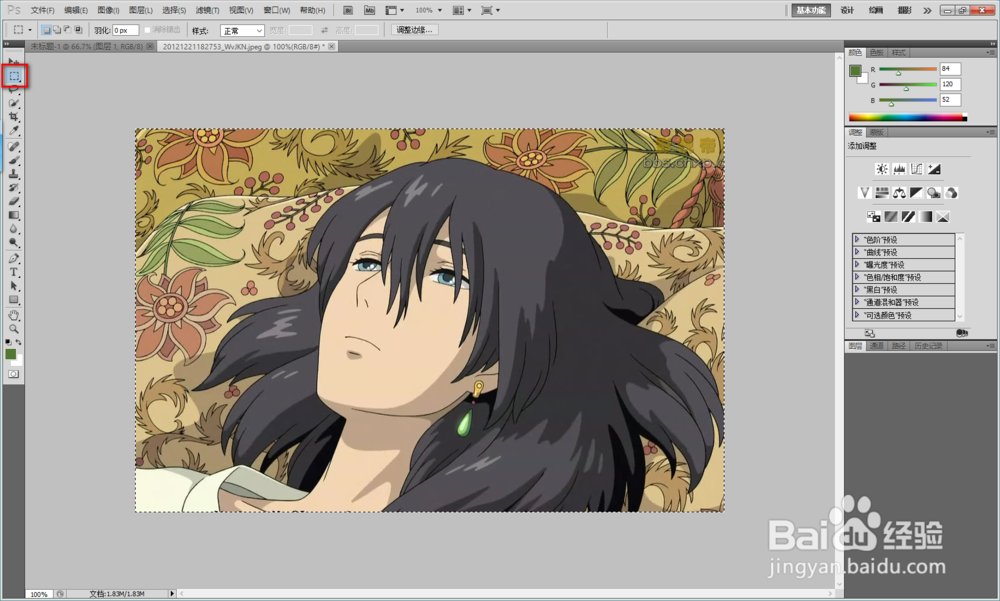Toggle Quick Mask mode
This screenshot has height=601, width=1000.
point(13,375)
